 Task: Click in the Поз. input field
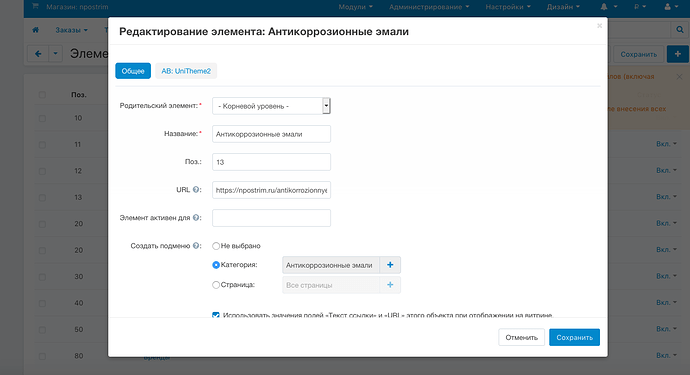(x=271, y=162)
